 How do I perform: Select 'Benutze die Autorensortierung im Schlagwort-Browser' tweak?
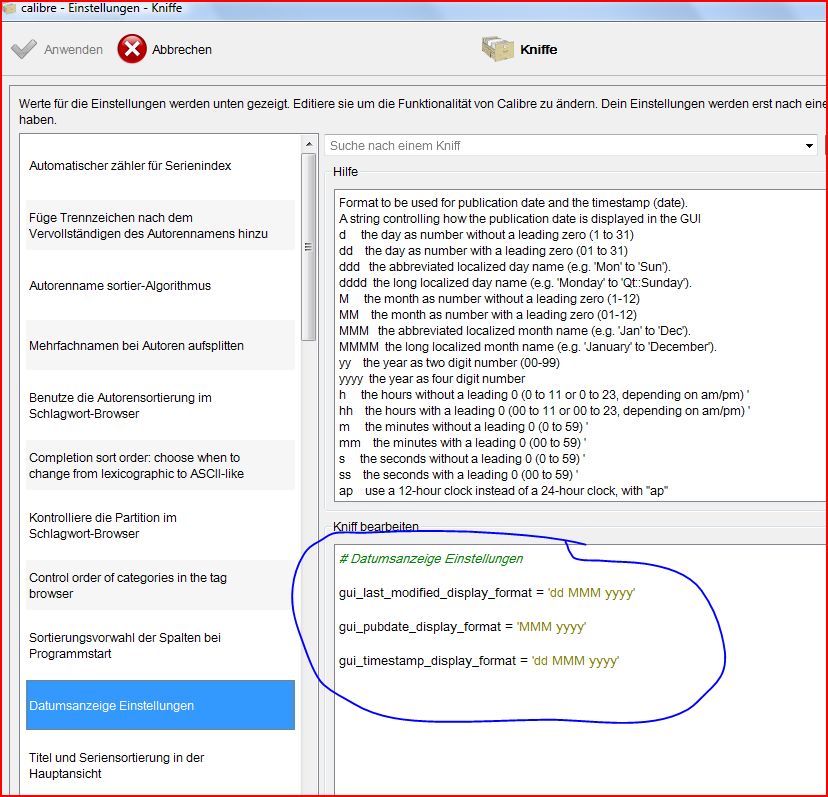160,406
